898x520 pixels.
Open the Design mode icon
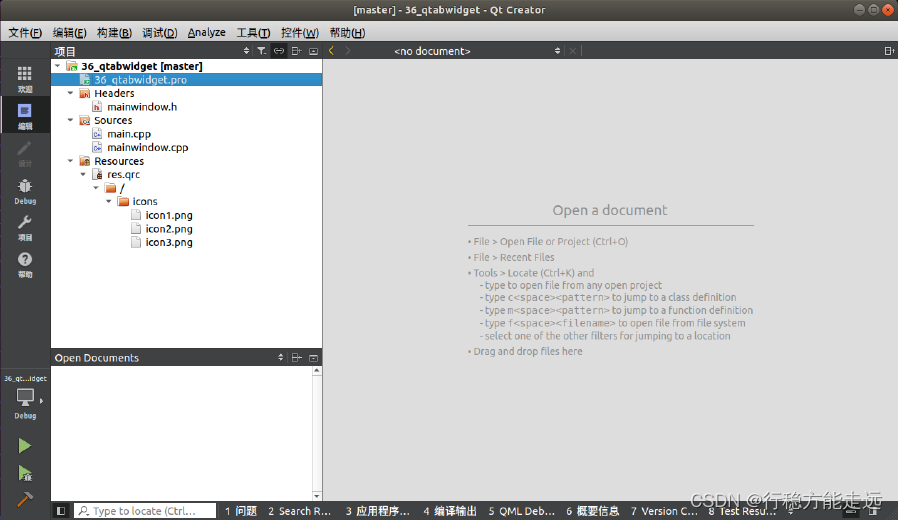coord(25,153)
